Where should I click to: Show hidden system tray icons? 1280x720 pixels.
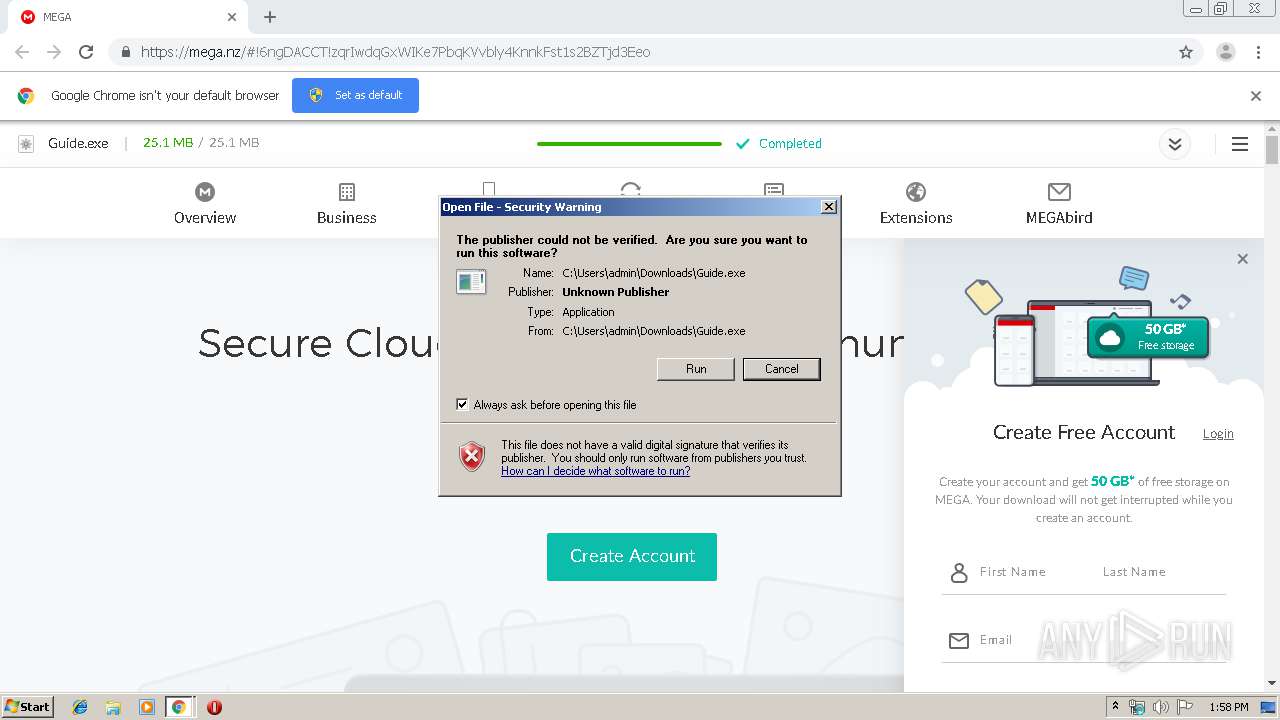pos(1115,707)
